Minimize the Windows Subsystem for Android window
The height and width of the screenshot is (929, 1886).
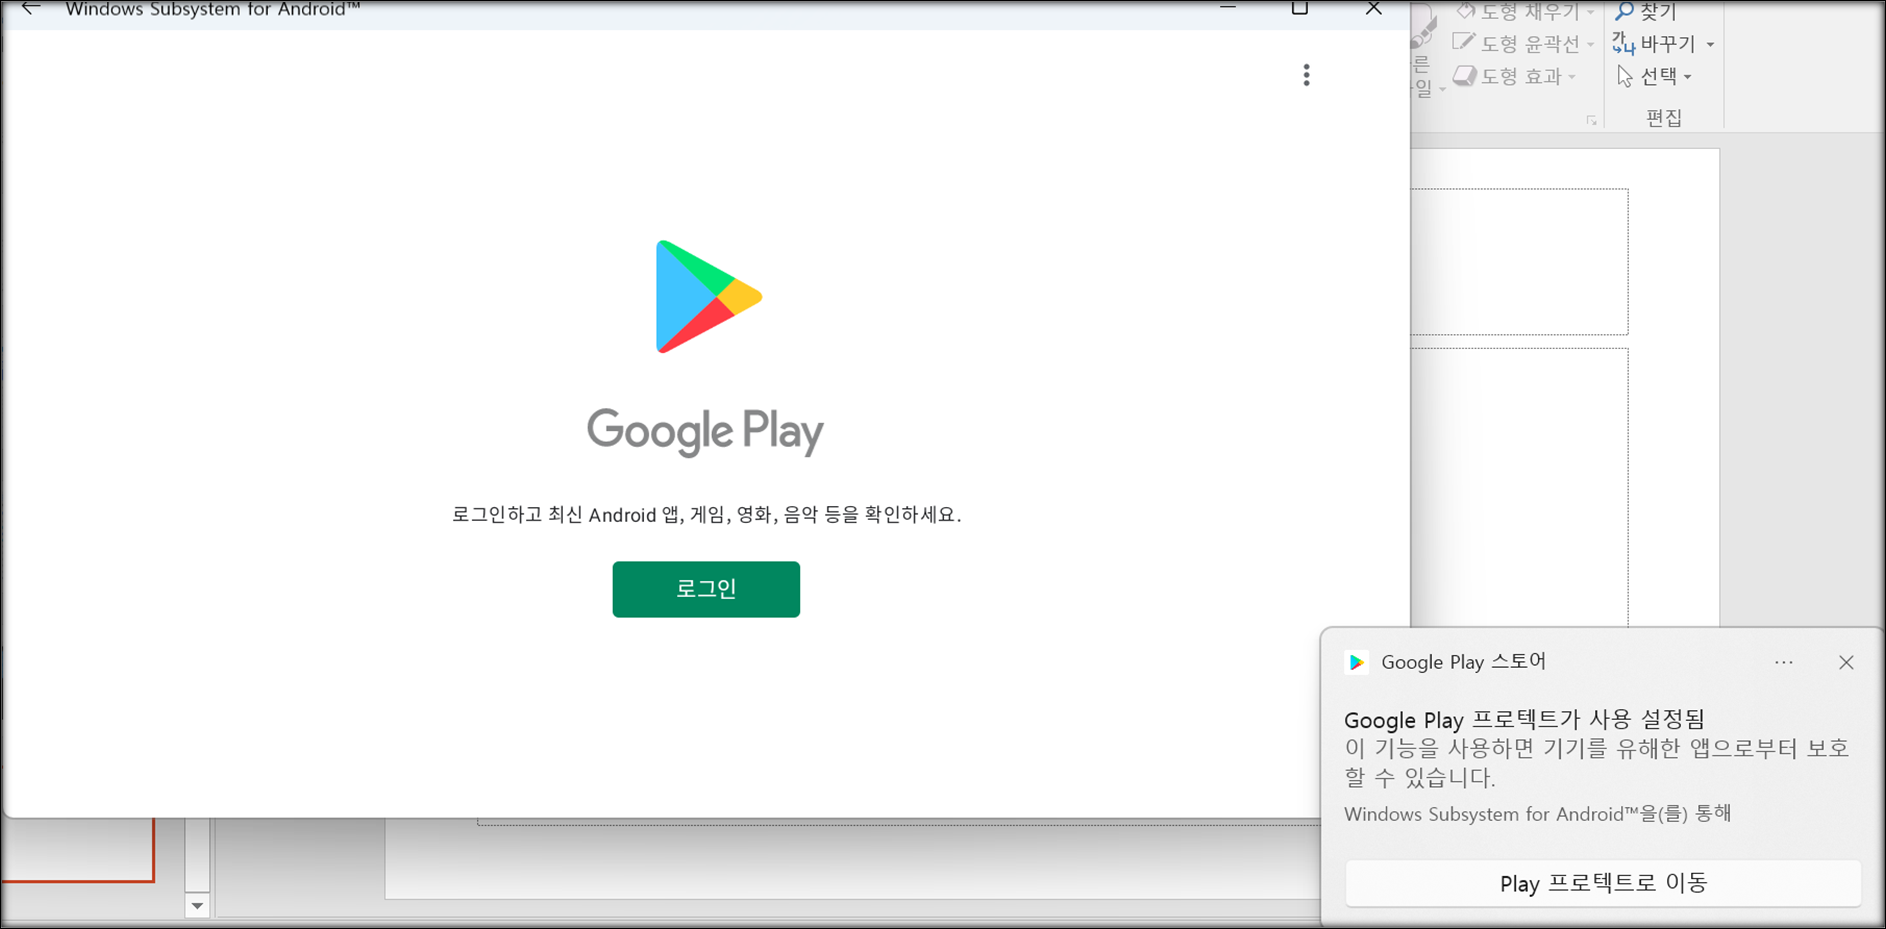click(1228, 8)
